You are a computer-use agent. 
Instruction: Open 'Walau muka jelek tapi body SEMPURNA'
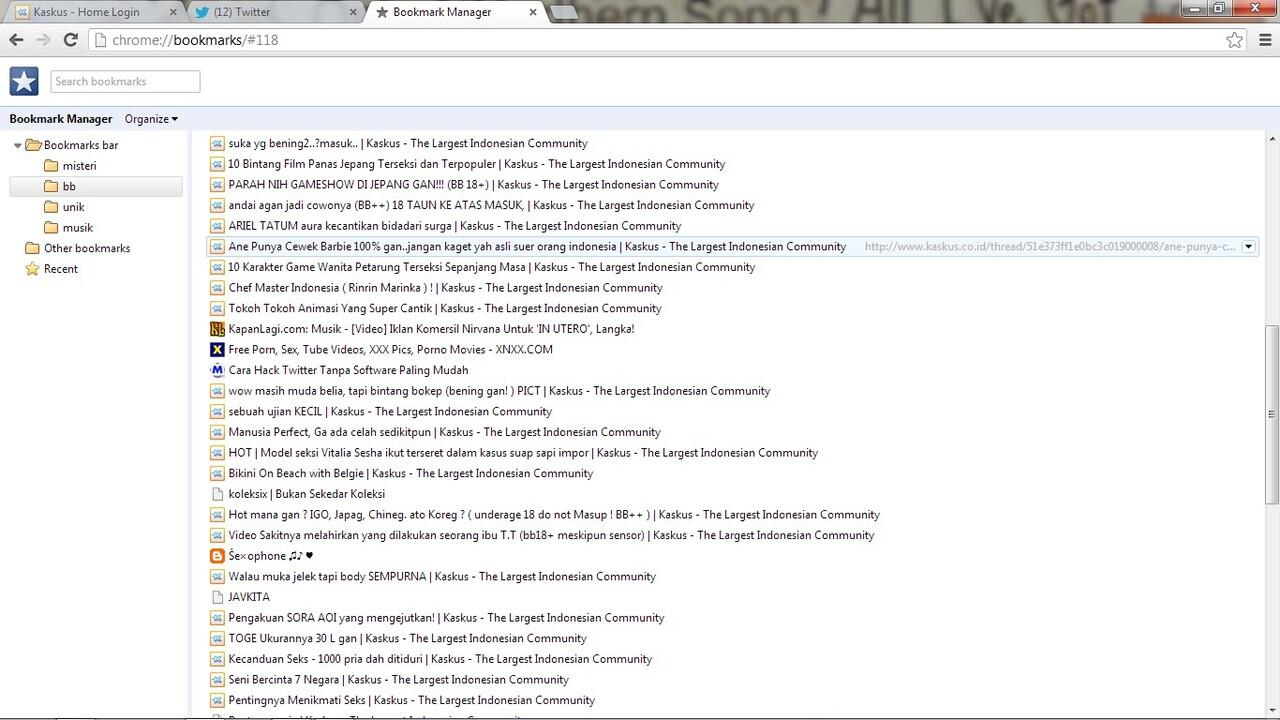click(442, 577)
